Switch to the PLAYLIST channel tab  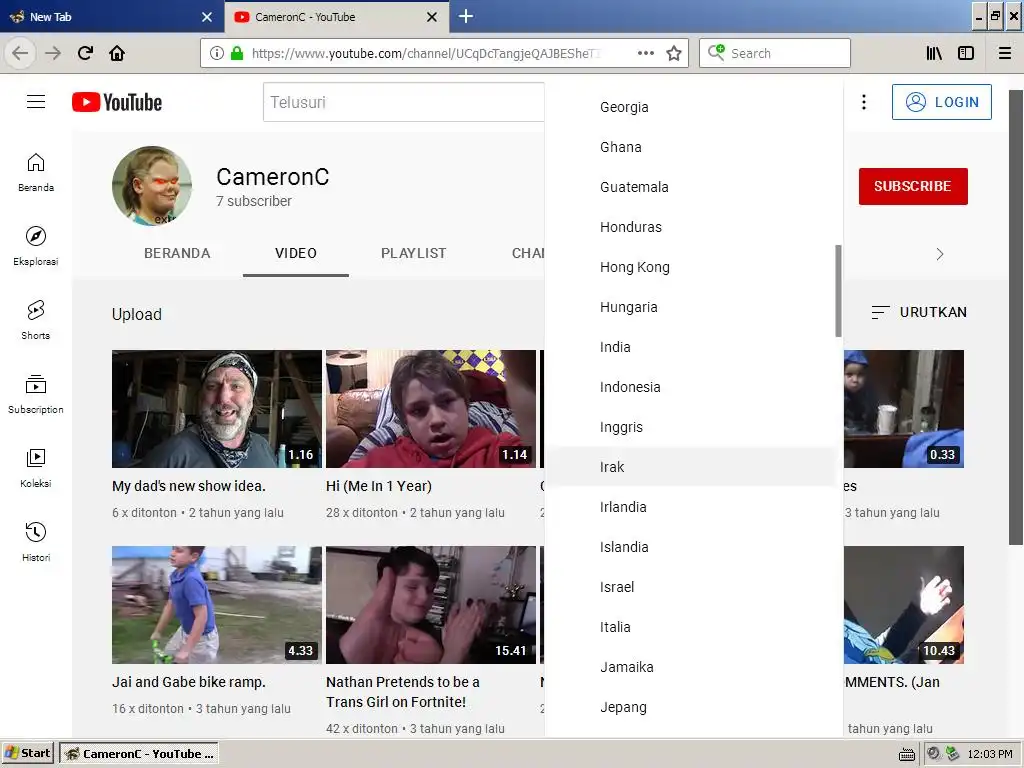tap(413, 253)
